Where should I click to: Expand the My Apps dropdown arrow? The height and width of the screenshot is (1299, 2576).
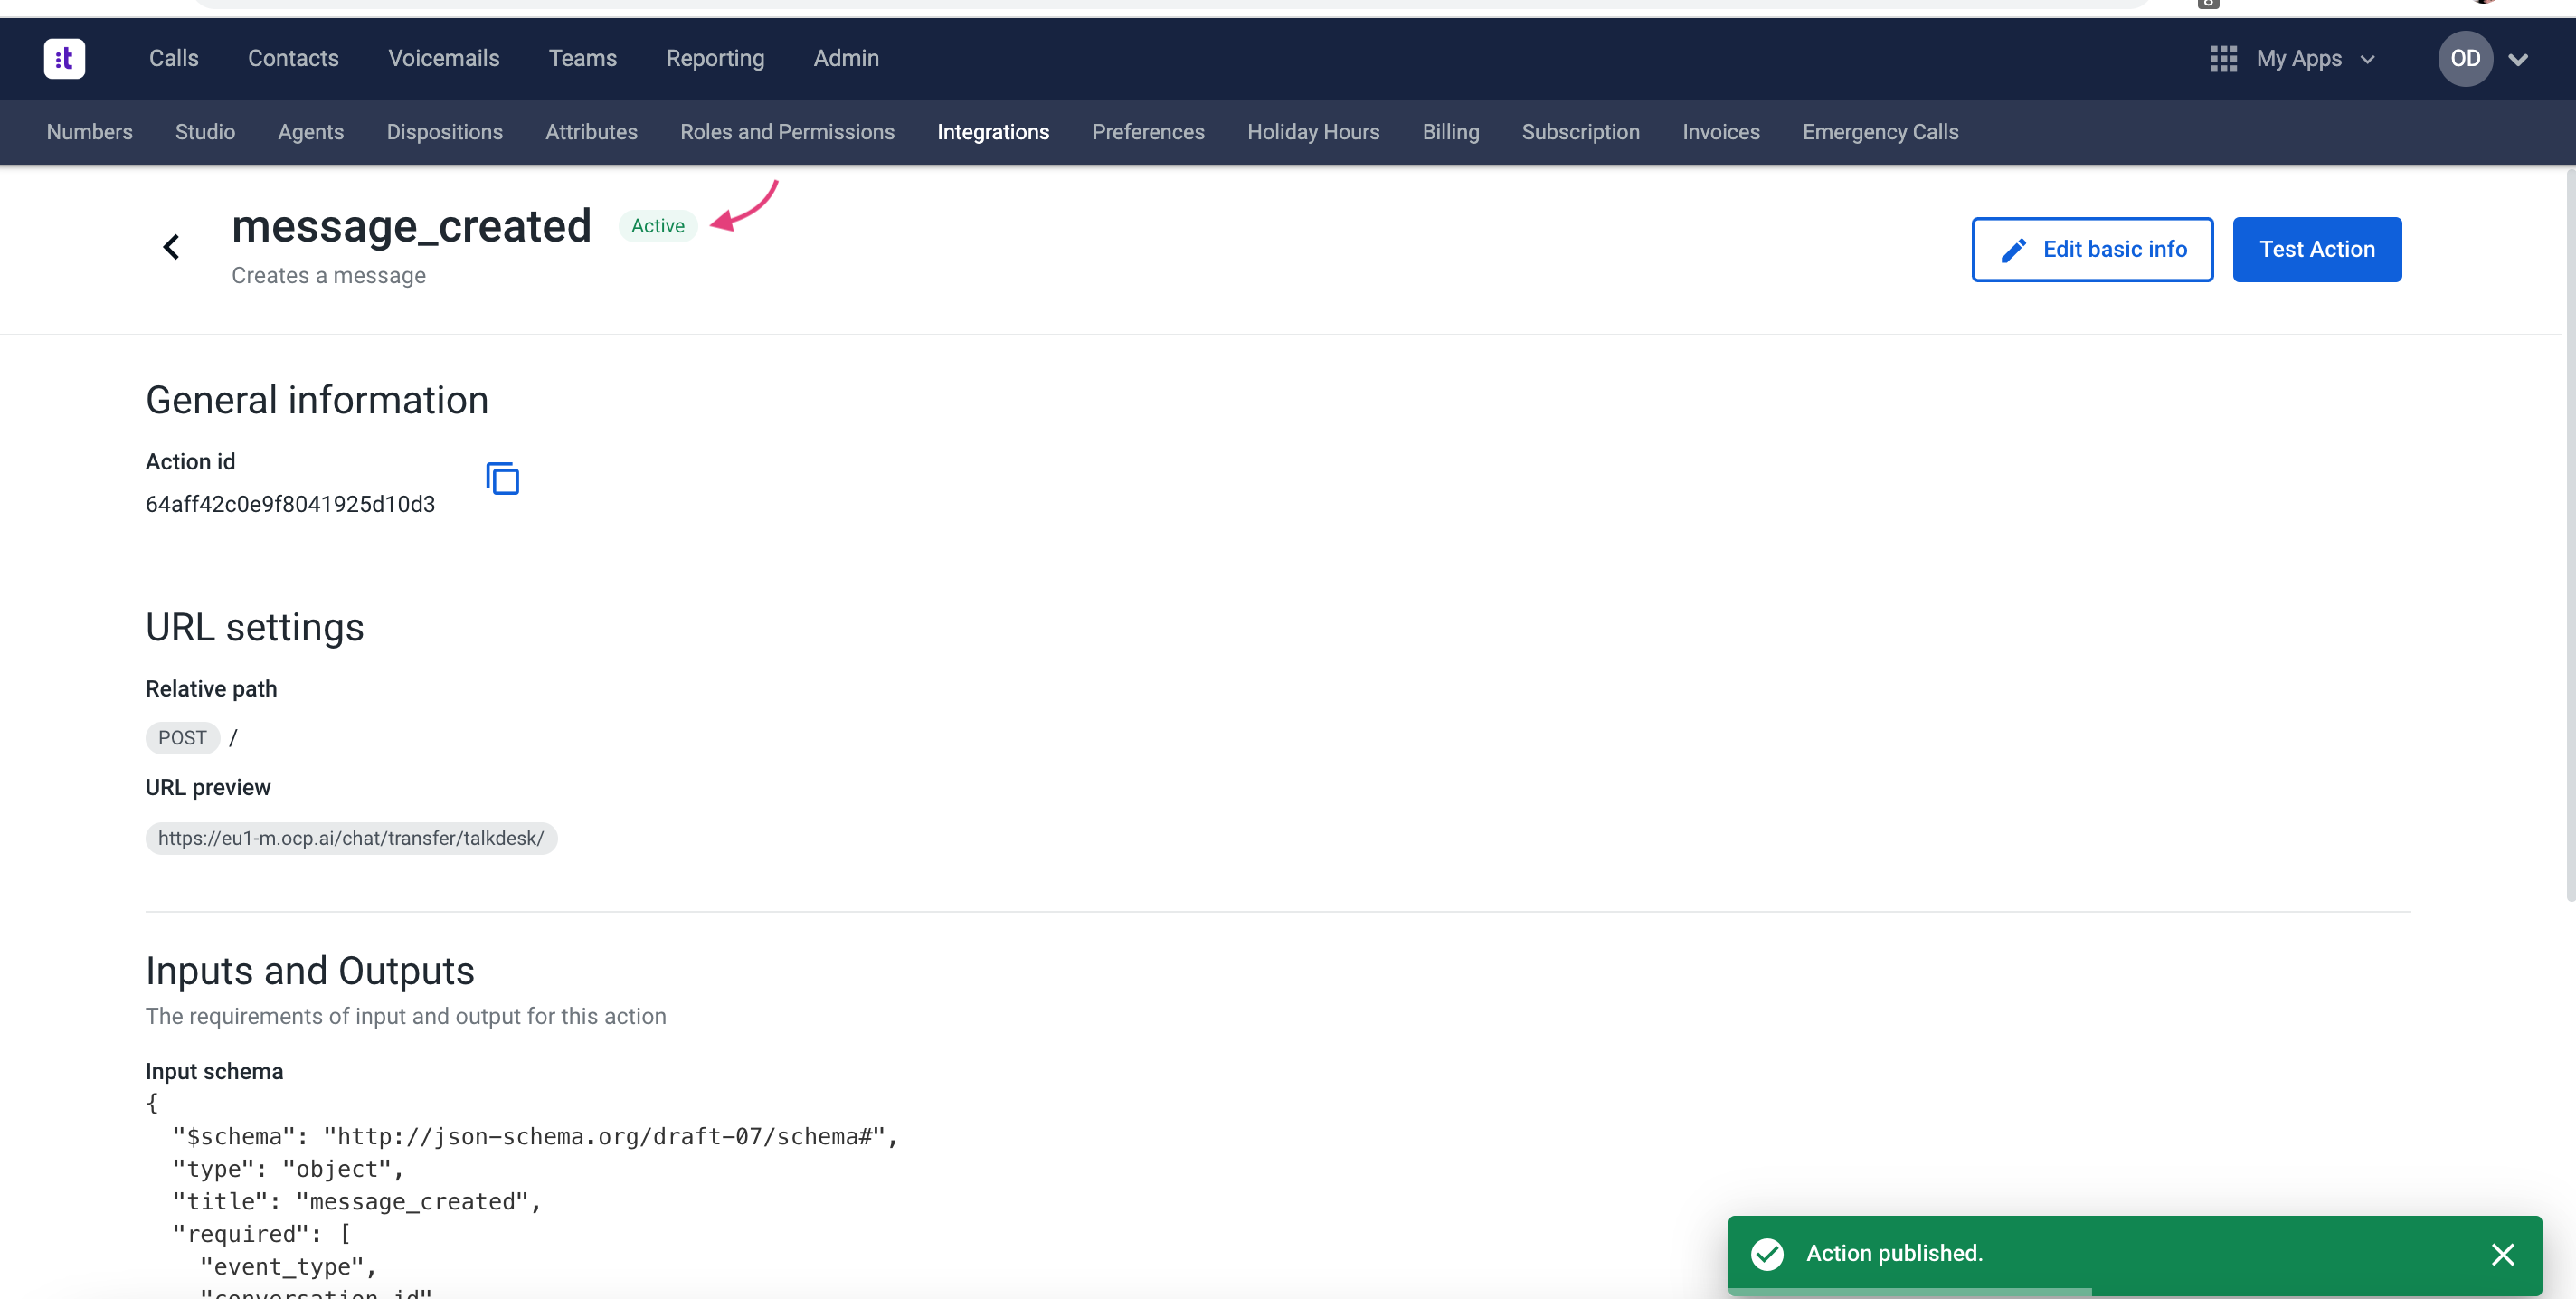[x=2367, y=60]
